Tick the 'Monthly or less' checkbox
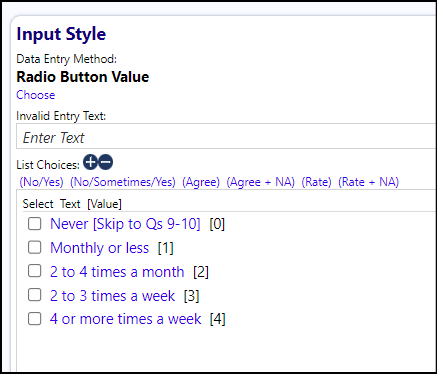This screenshot has height=374, width=437. tap(35, 248)
